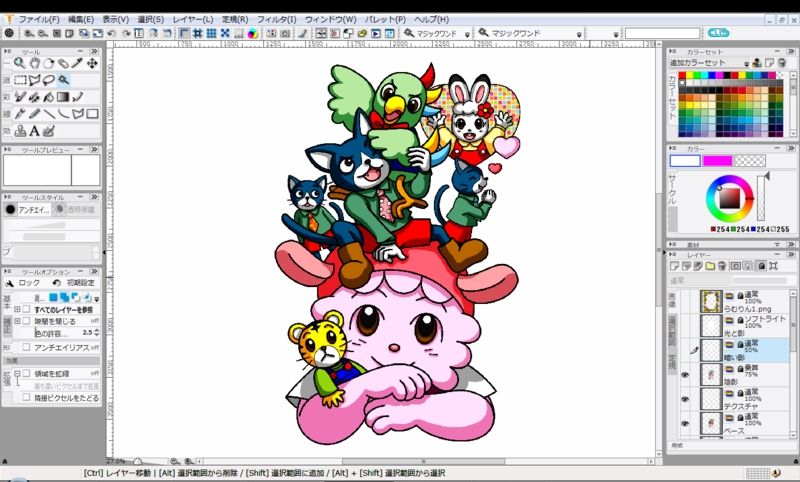
Task: Hide the ベース layer via eye icon
Action: [685, 423]
